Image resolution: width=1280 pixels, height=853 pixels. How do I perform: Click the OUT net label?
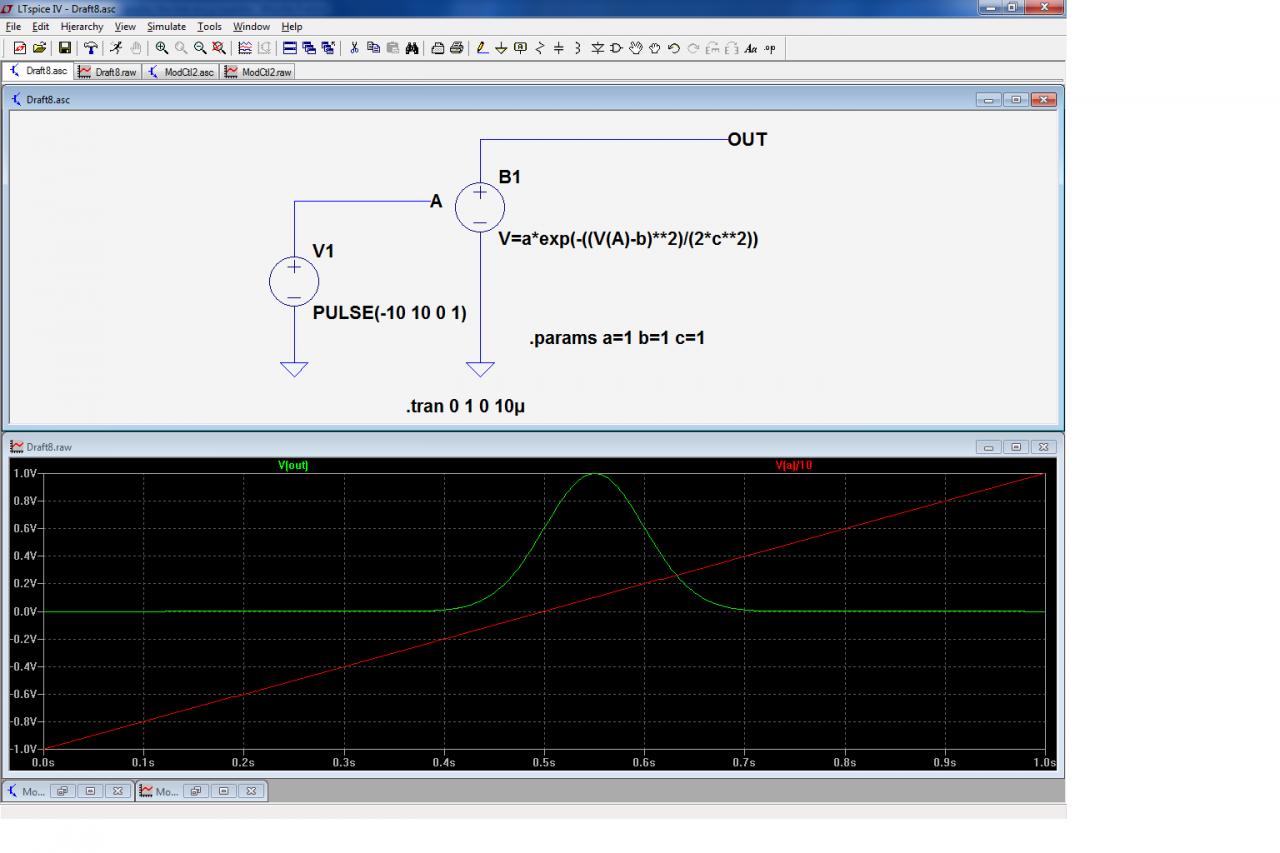747,140
